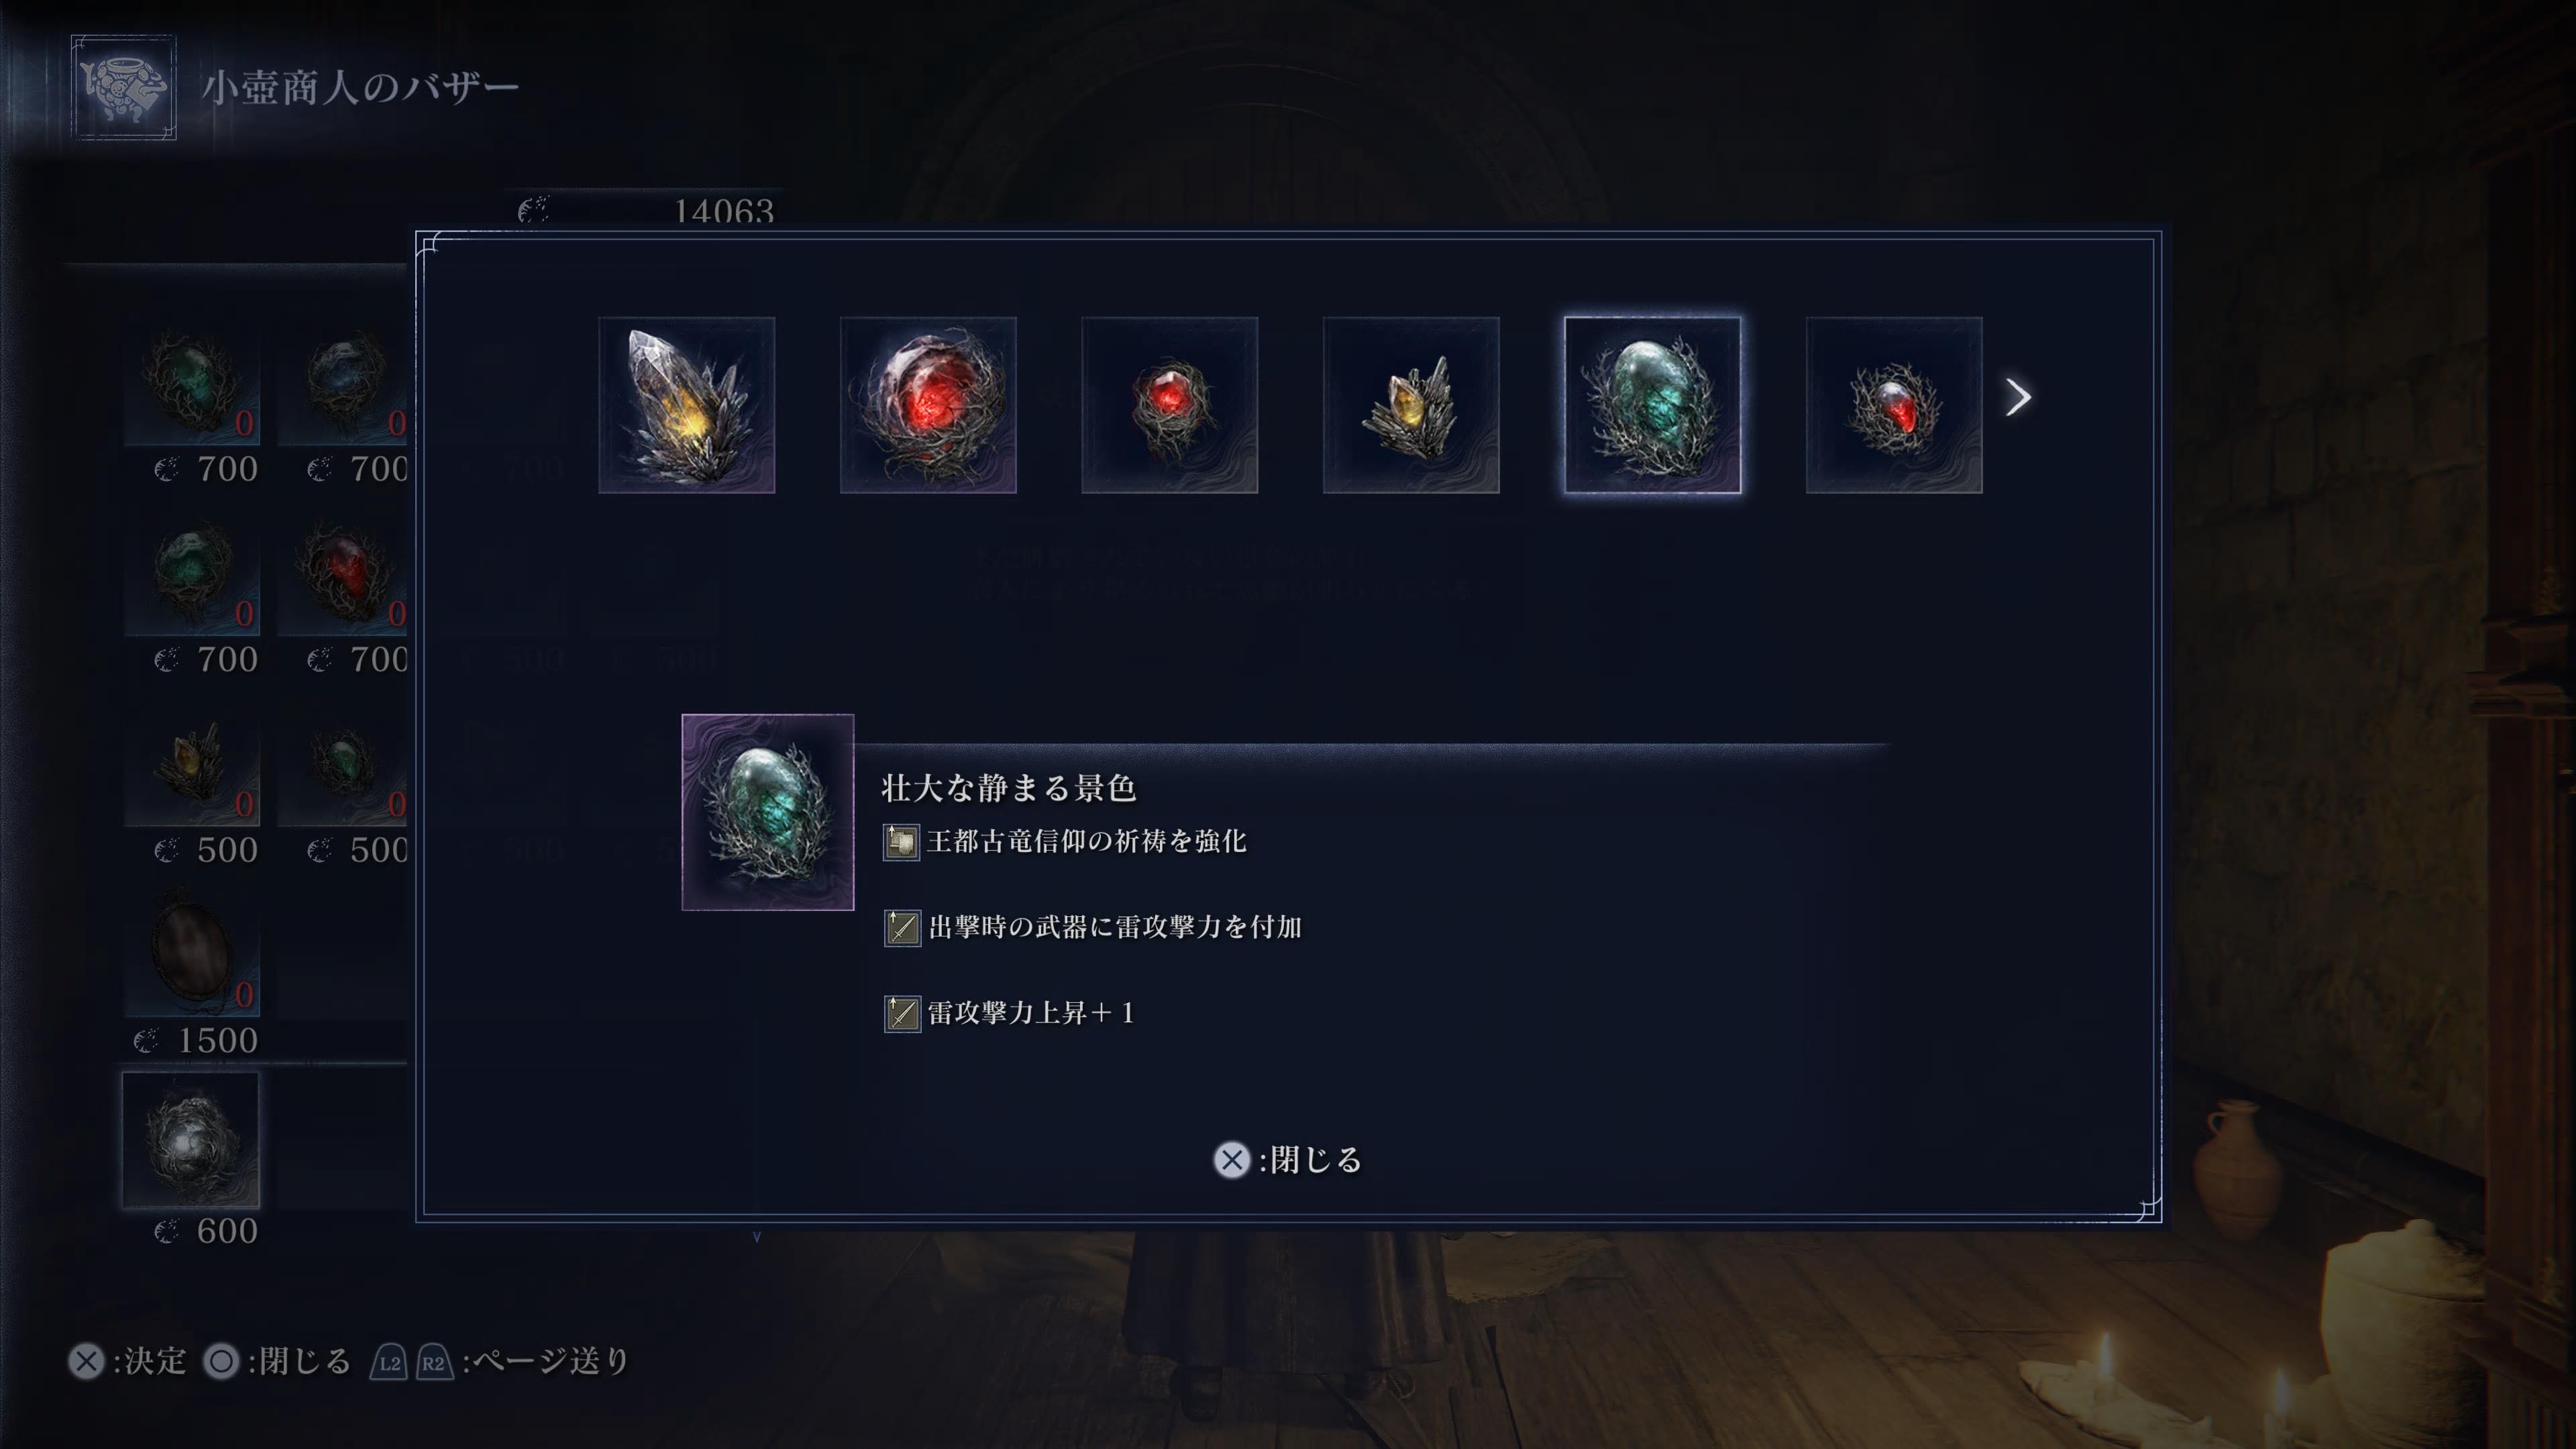Image resolution: width=2576 pixels, height=1449 pixels.
Task: Close the relic detail dialog via ✕:閉じる
Action: 1288,1160
